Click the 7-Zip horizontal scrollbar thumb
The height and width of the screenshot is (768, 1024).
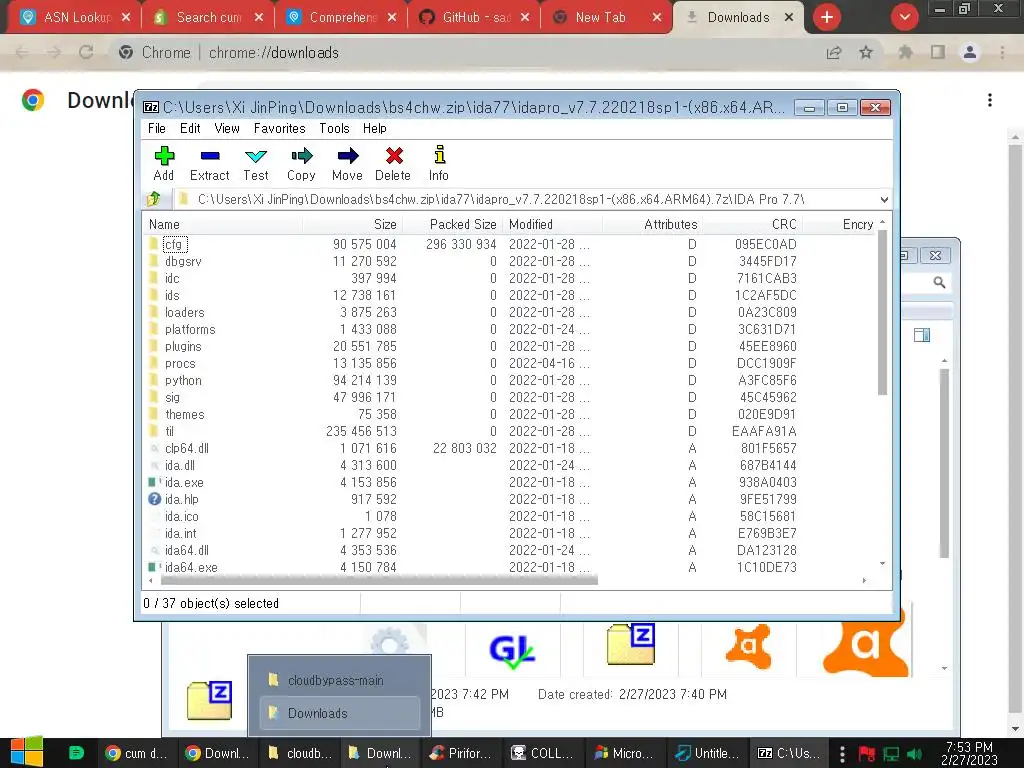click(x=379, y=580)
